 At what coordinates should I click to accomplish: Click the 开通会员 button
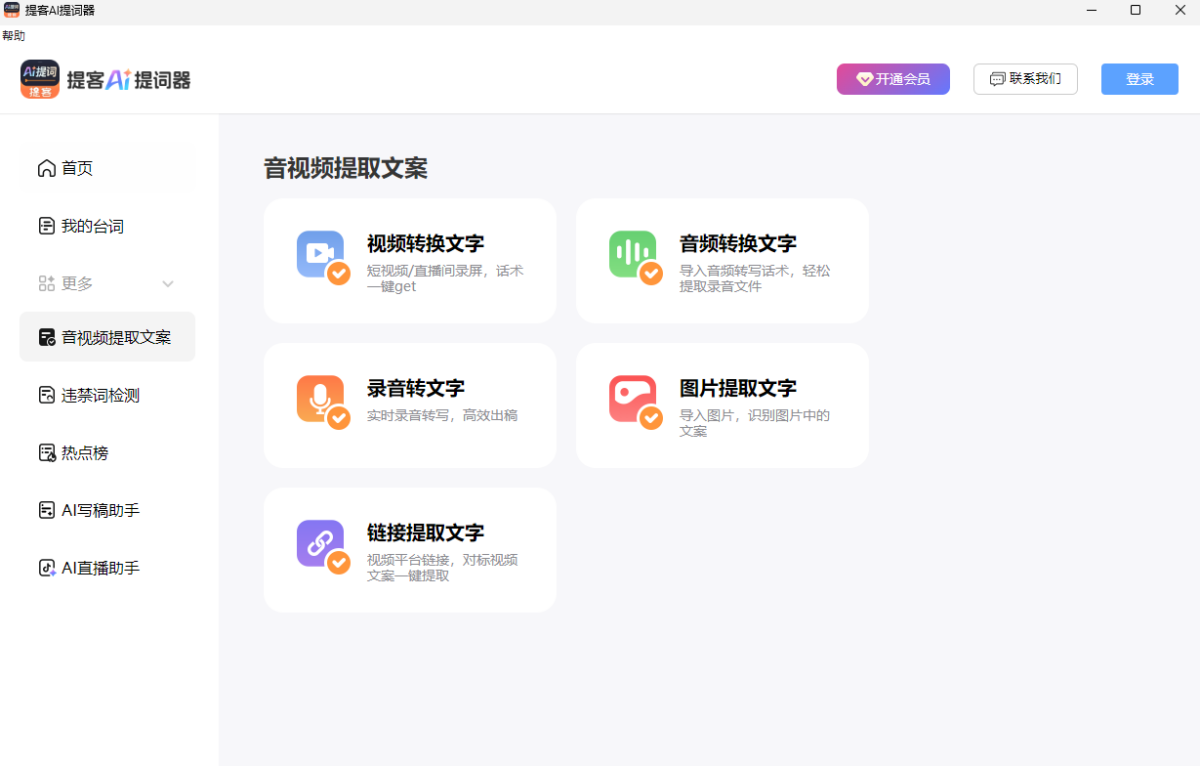click(x=893, y=79)
